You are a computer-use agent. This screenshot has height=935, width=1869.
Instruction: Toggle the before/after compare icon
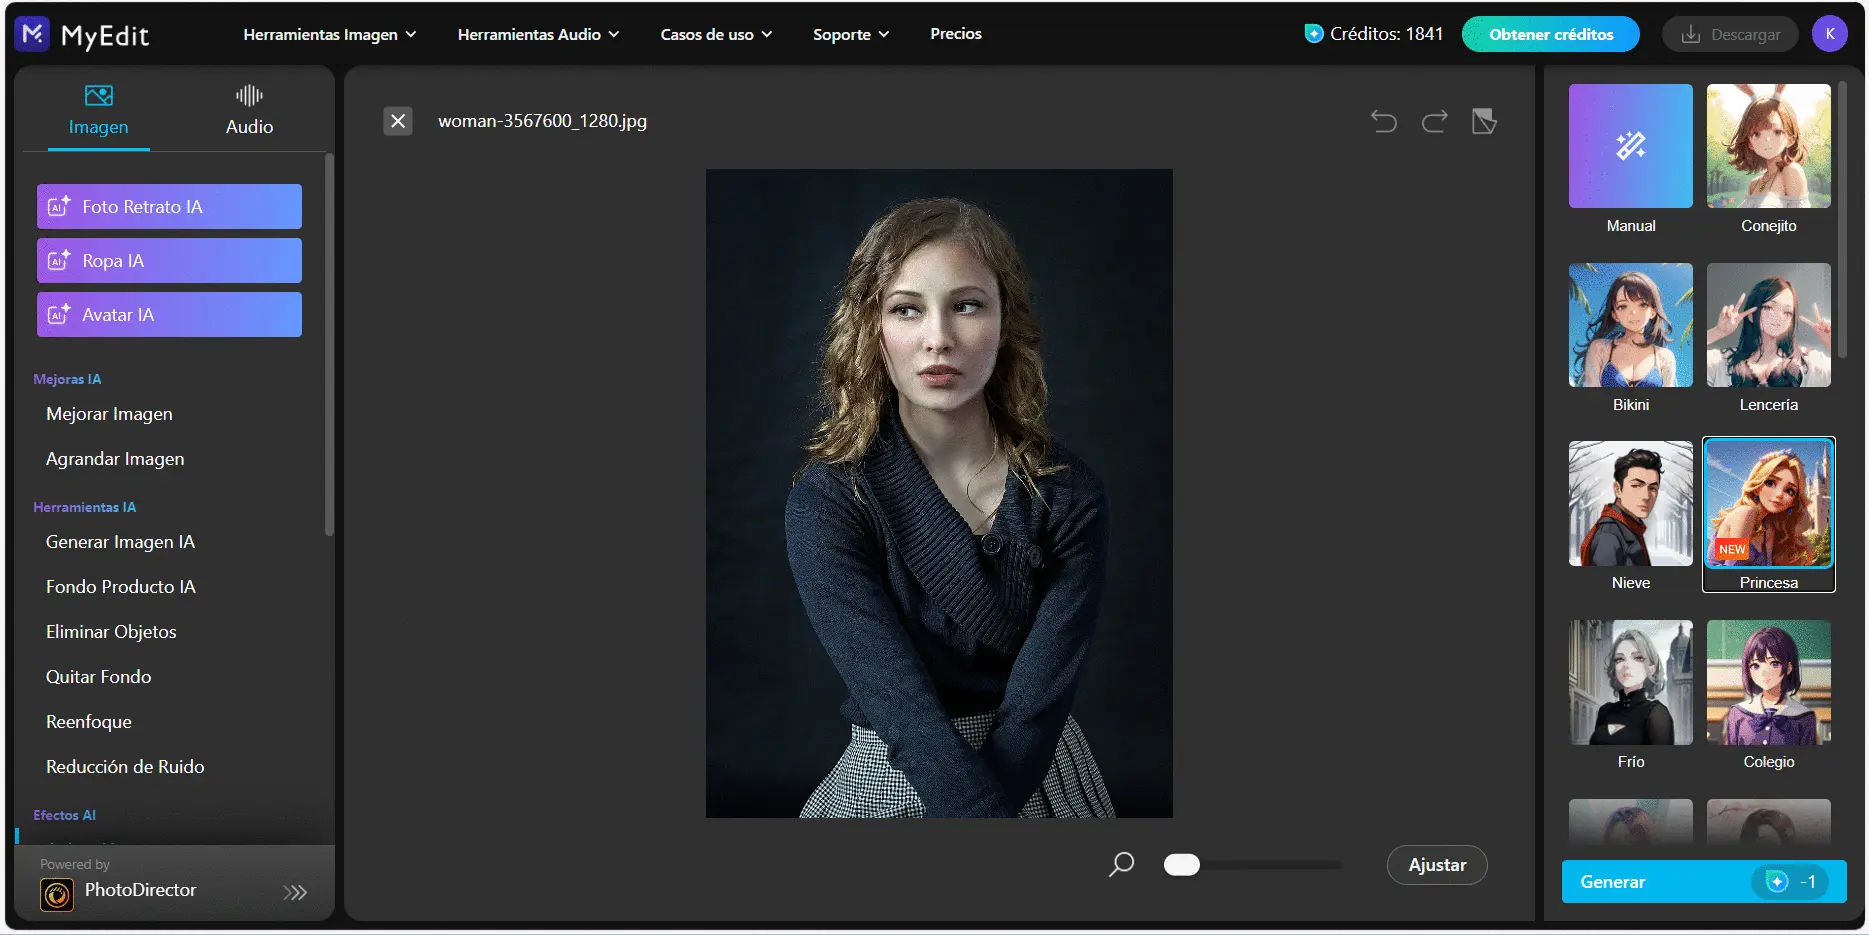(1485, 122)
